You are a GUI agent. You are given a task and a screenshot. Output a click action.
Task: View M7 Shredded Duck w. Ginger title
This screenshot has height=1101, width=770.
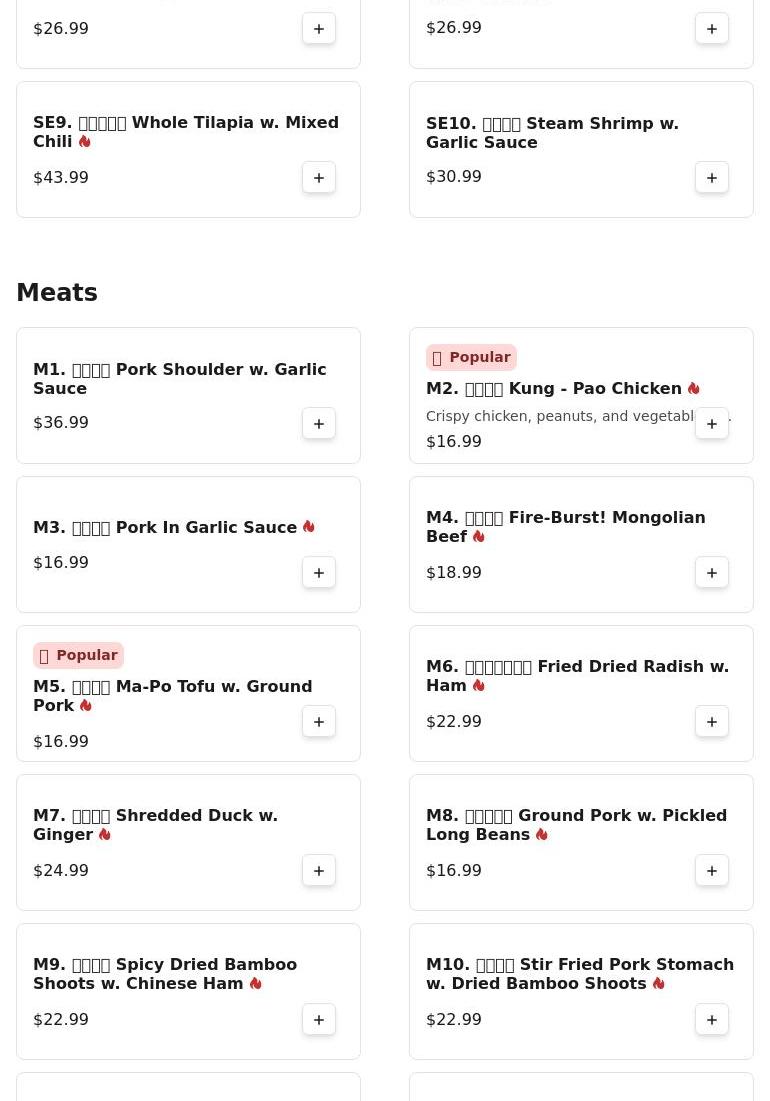[155, 825]
